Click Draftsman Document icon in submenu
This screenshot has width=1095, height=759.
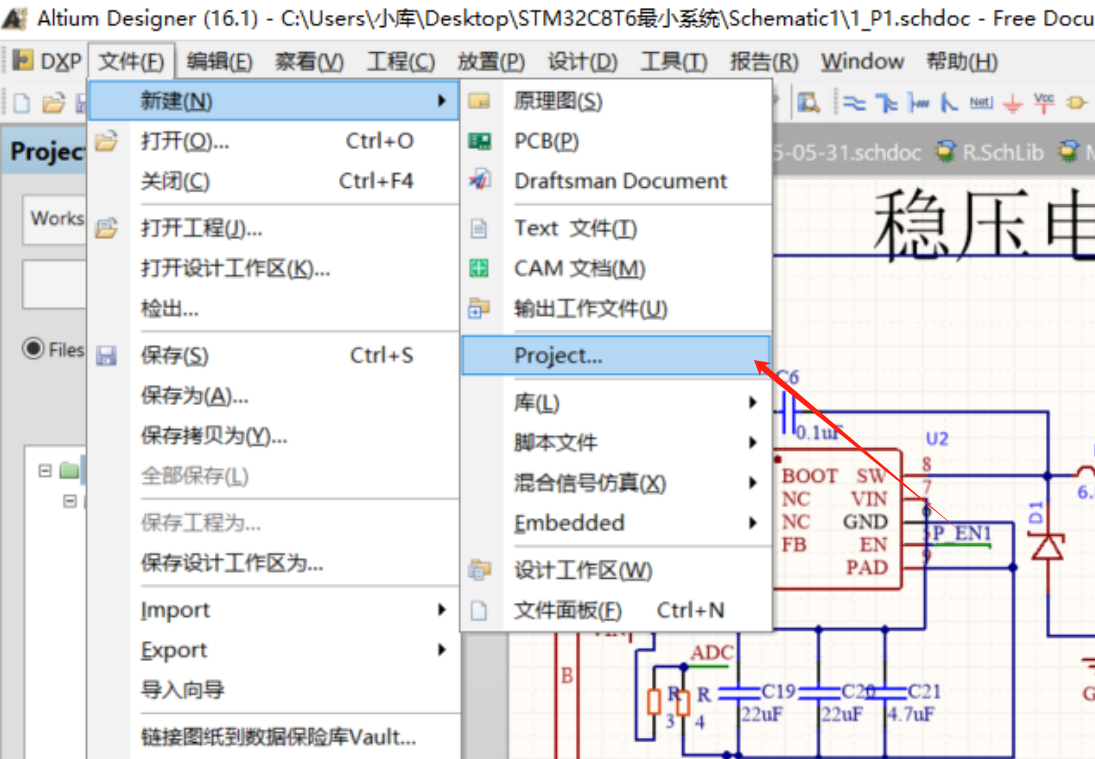pyautogui.click(x=479, y=181)
